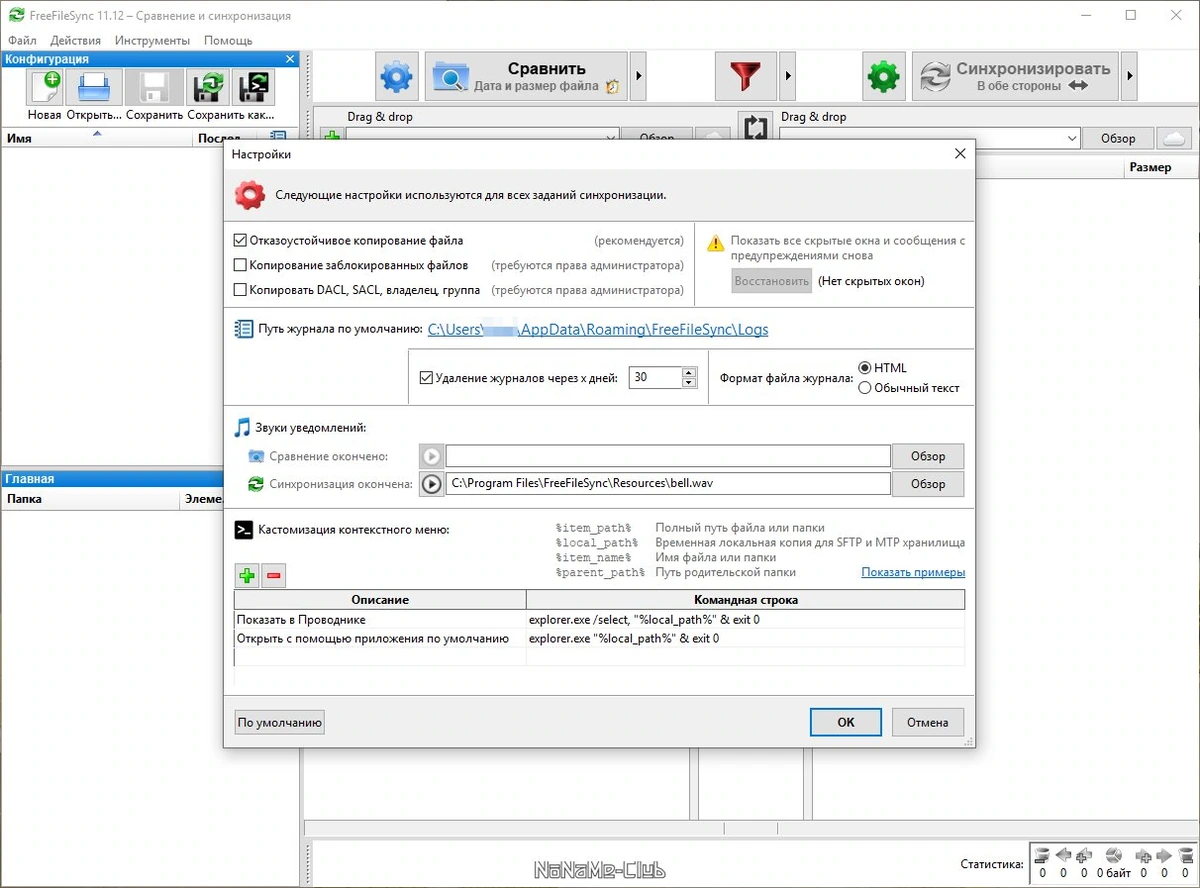Decrease the log deletion days value
This screenshot has width=1200, height=888.
(x=688, y=383)
